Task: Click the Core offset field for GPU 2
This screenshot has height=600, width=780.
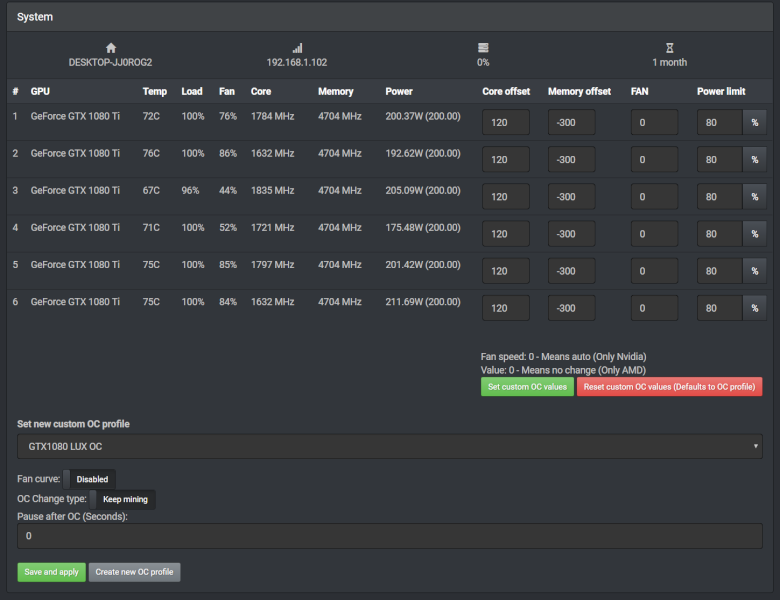Action: pos(506,160)
